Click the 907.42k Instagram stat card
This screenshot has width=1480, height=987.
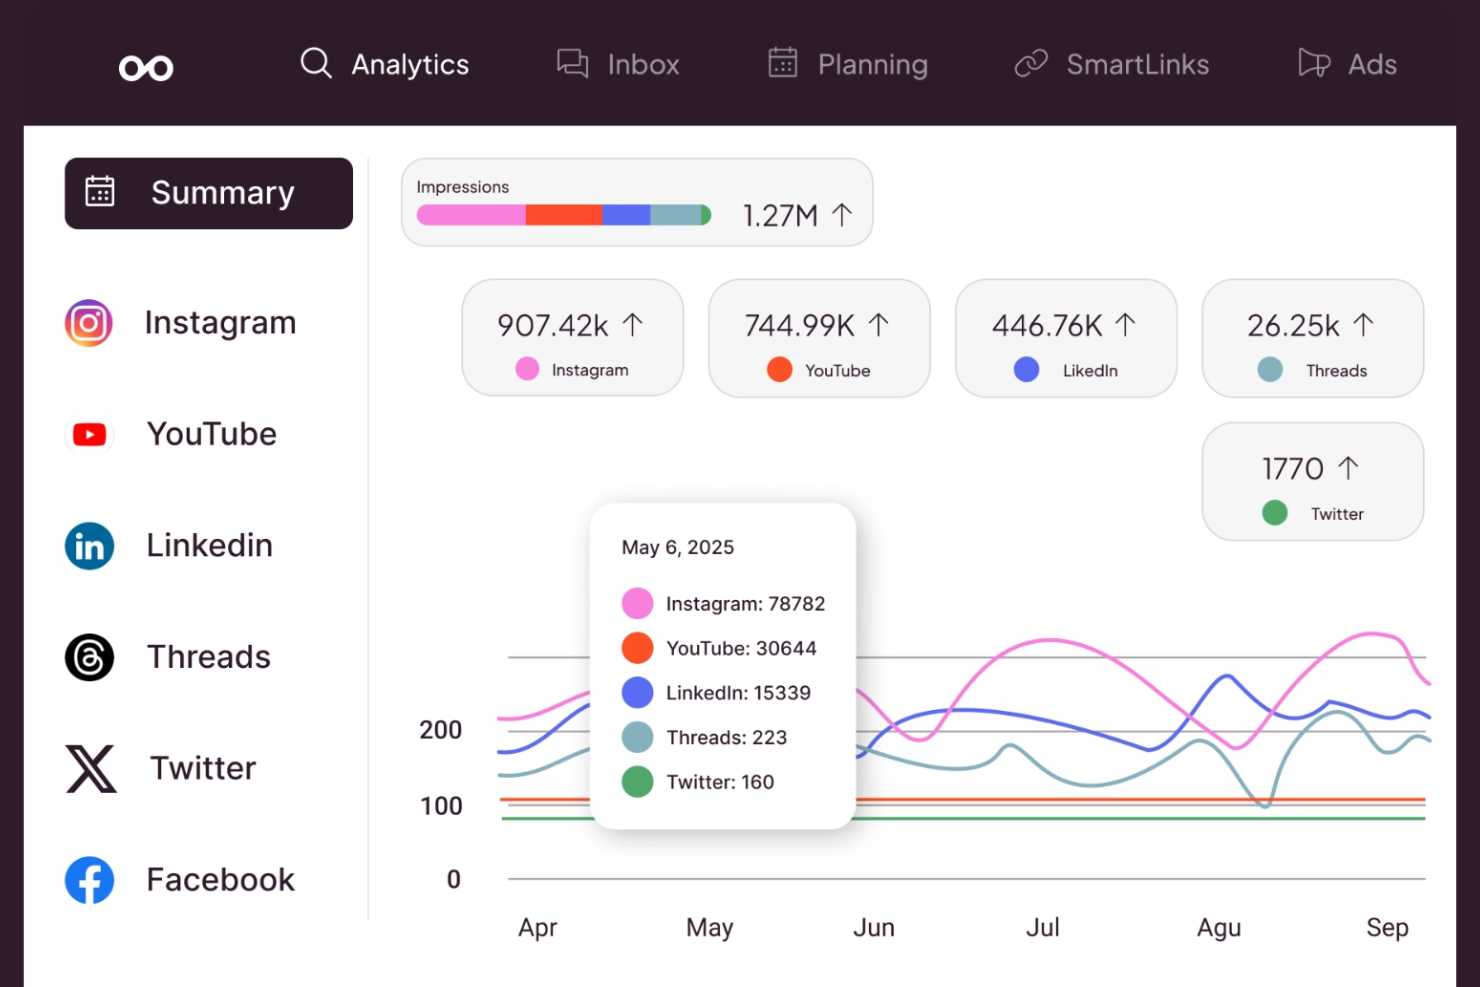click(573, 338)
